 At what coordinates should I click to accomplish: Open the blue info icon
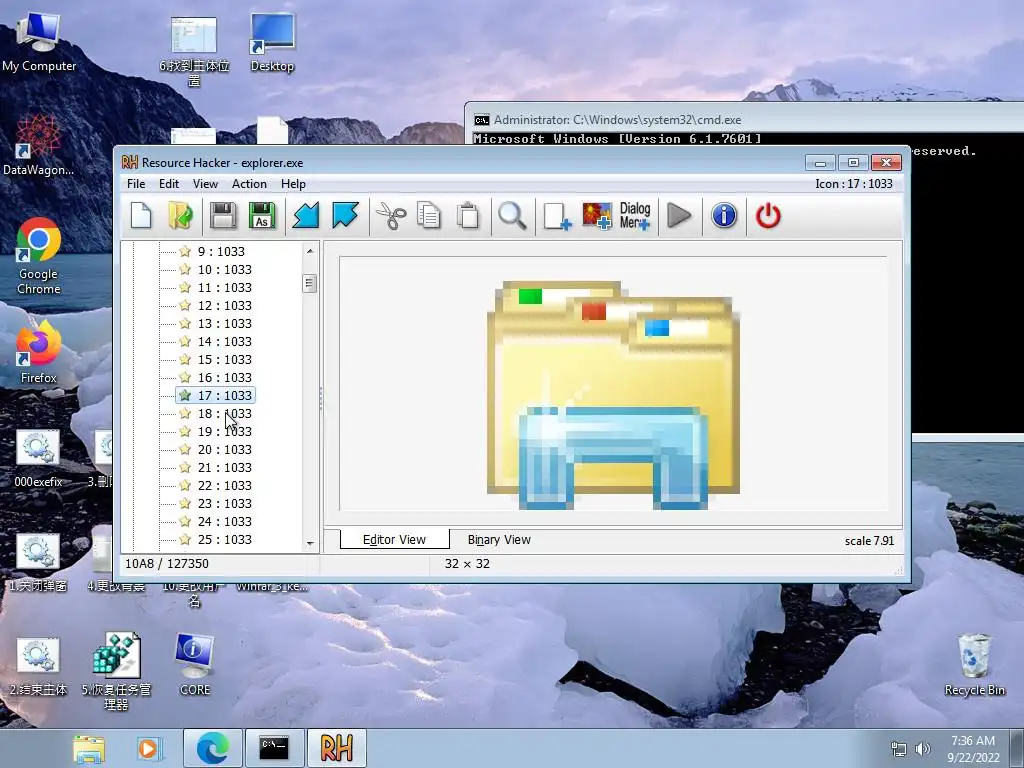tap(724, 216)
